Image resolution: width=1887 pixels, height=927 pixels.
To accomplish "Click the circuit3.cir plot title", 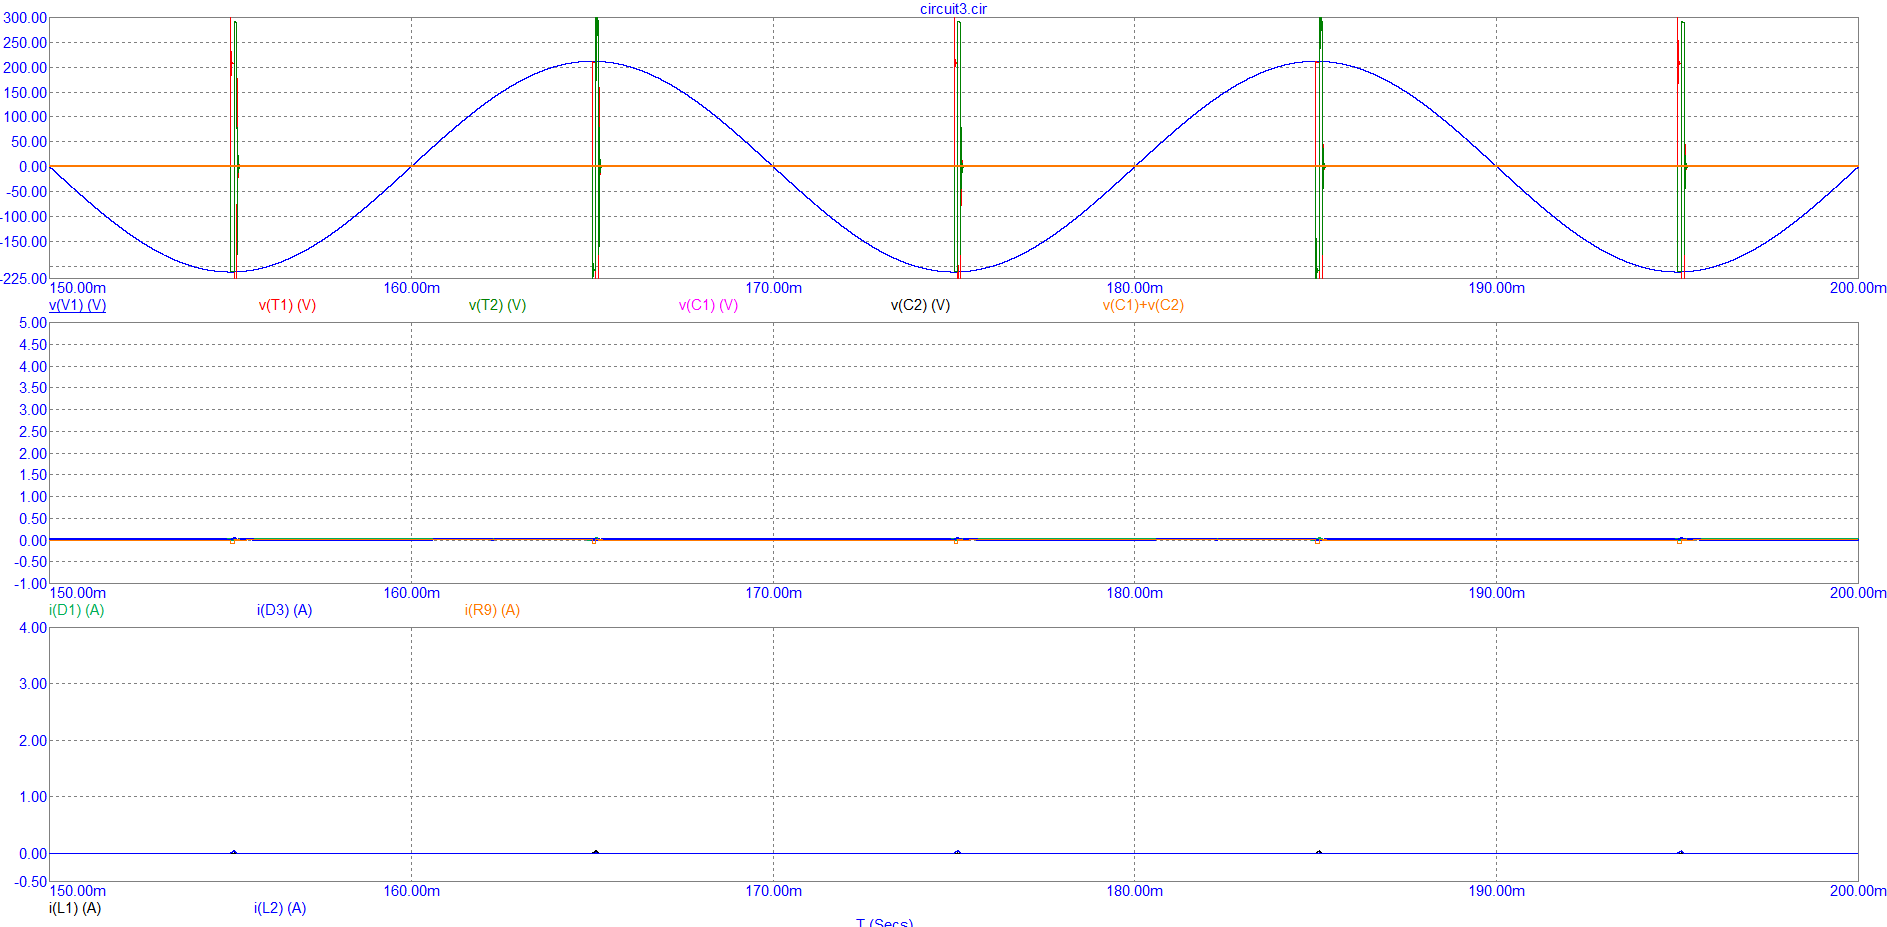I will 953,9.
